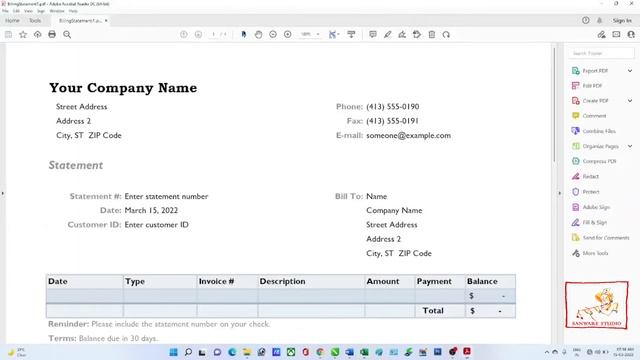The height and width of the screenshot is (360, 640).
Task: Click the scrolling mode toolbar icon
Action: (x=351, y=35)
